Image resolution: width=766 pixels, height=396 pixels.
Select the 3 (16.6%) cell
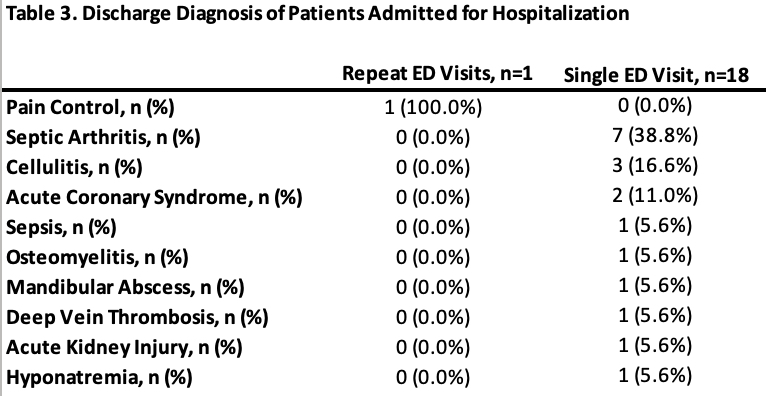click(x=655, y=166)
